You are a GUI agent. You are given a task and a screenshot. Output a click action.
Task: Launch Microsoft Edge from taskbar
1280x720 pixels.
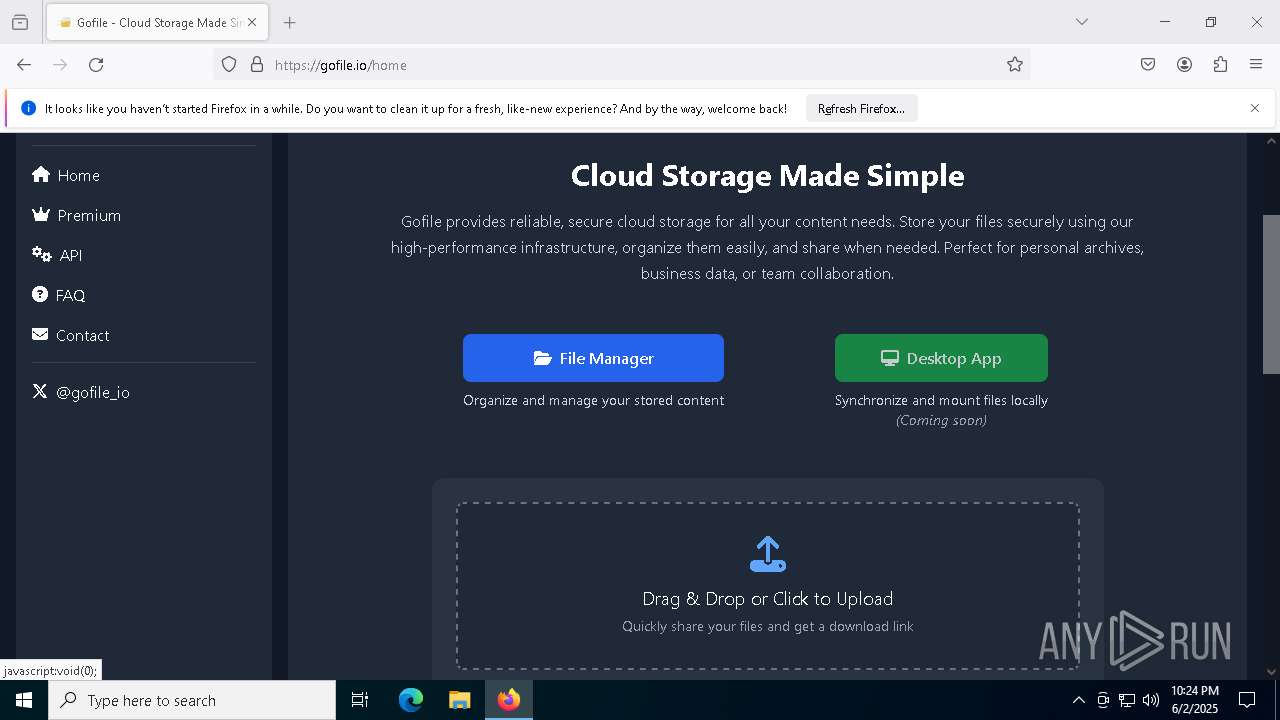coord(411,700)
